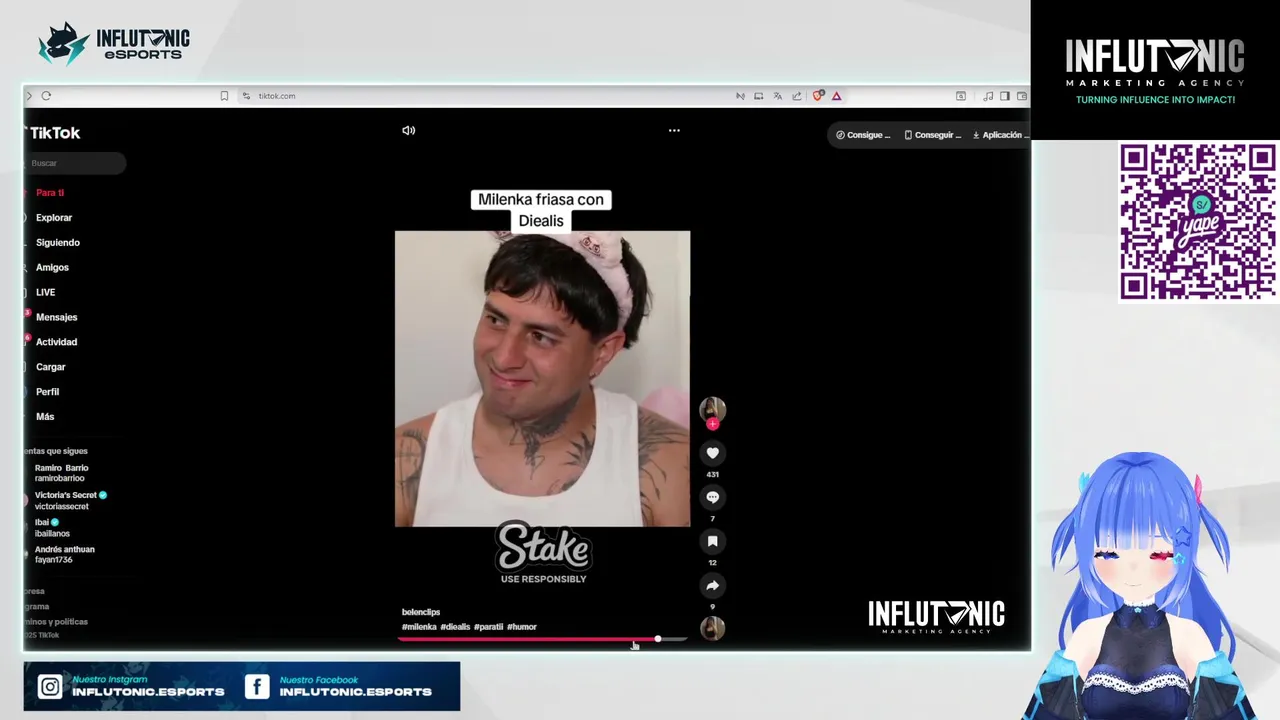Click the Brave shields icon

[x=818, y=96]
